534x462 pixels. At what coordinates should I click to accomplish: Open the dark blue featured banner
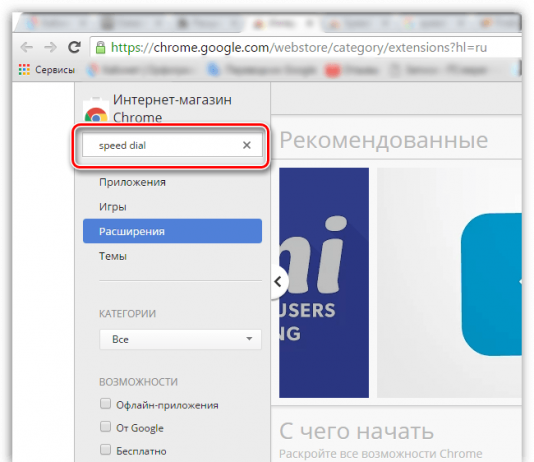point(324,283)
